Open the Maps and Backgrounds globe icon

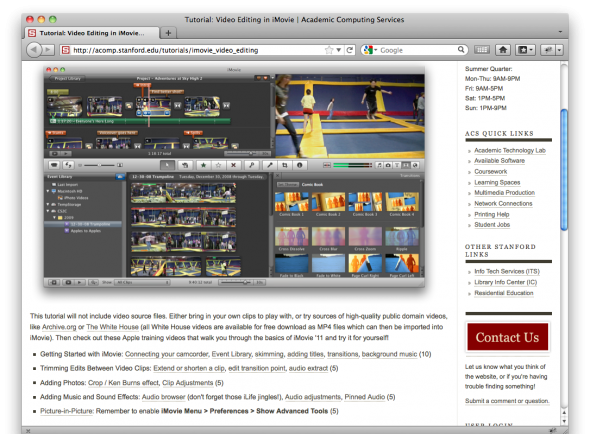415,165
